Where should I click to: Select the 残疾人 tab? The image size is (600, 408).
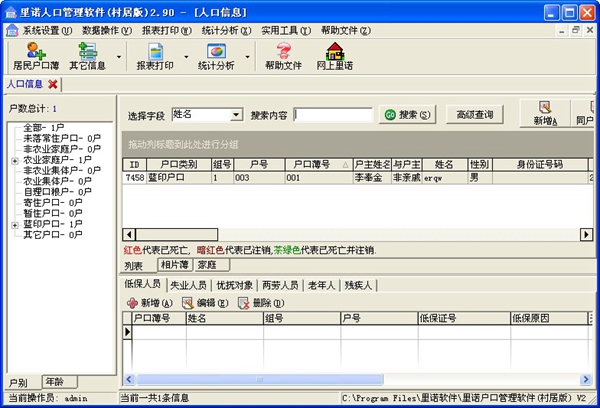coord(358,285)
